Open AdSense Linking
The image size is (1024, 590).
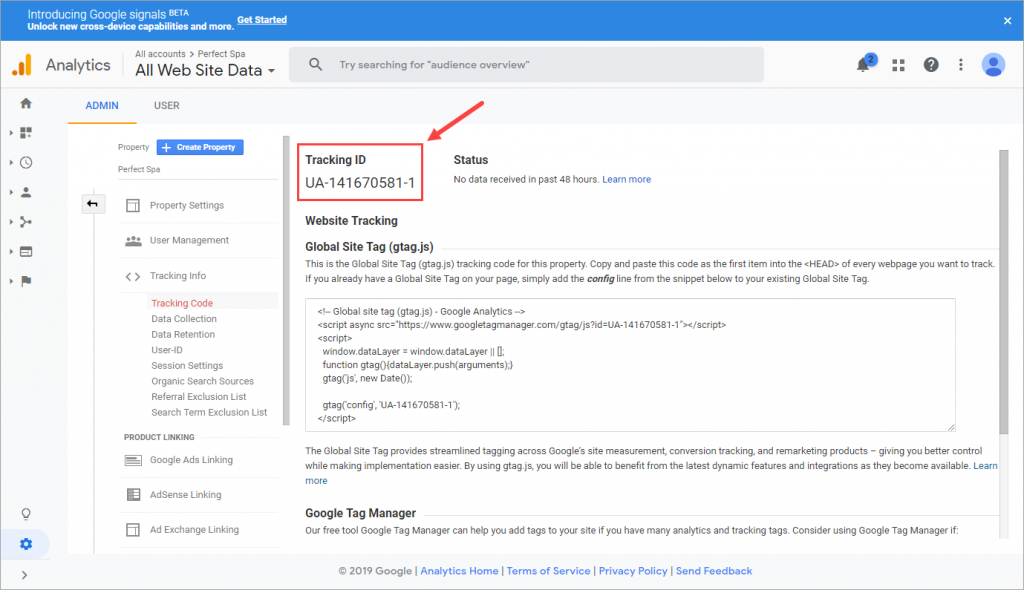pyautogui.click(x=185, y=495)
